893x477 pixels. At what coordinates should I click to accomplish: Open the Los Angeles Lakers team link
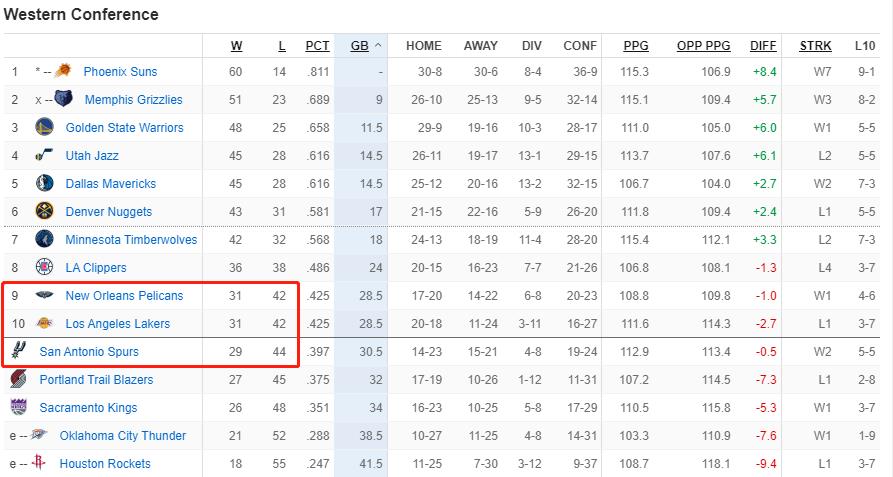click(x=117, y=323)
